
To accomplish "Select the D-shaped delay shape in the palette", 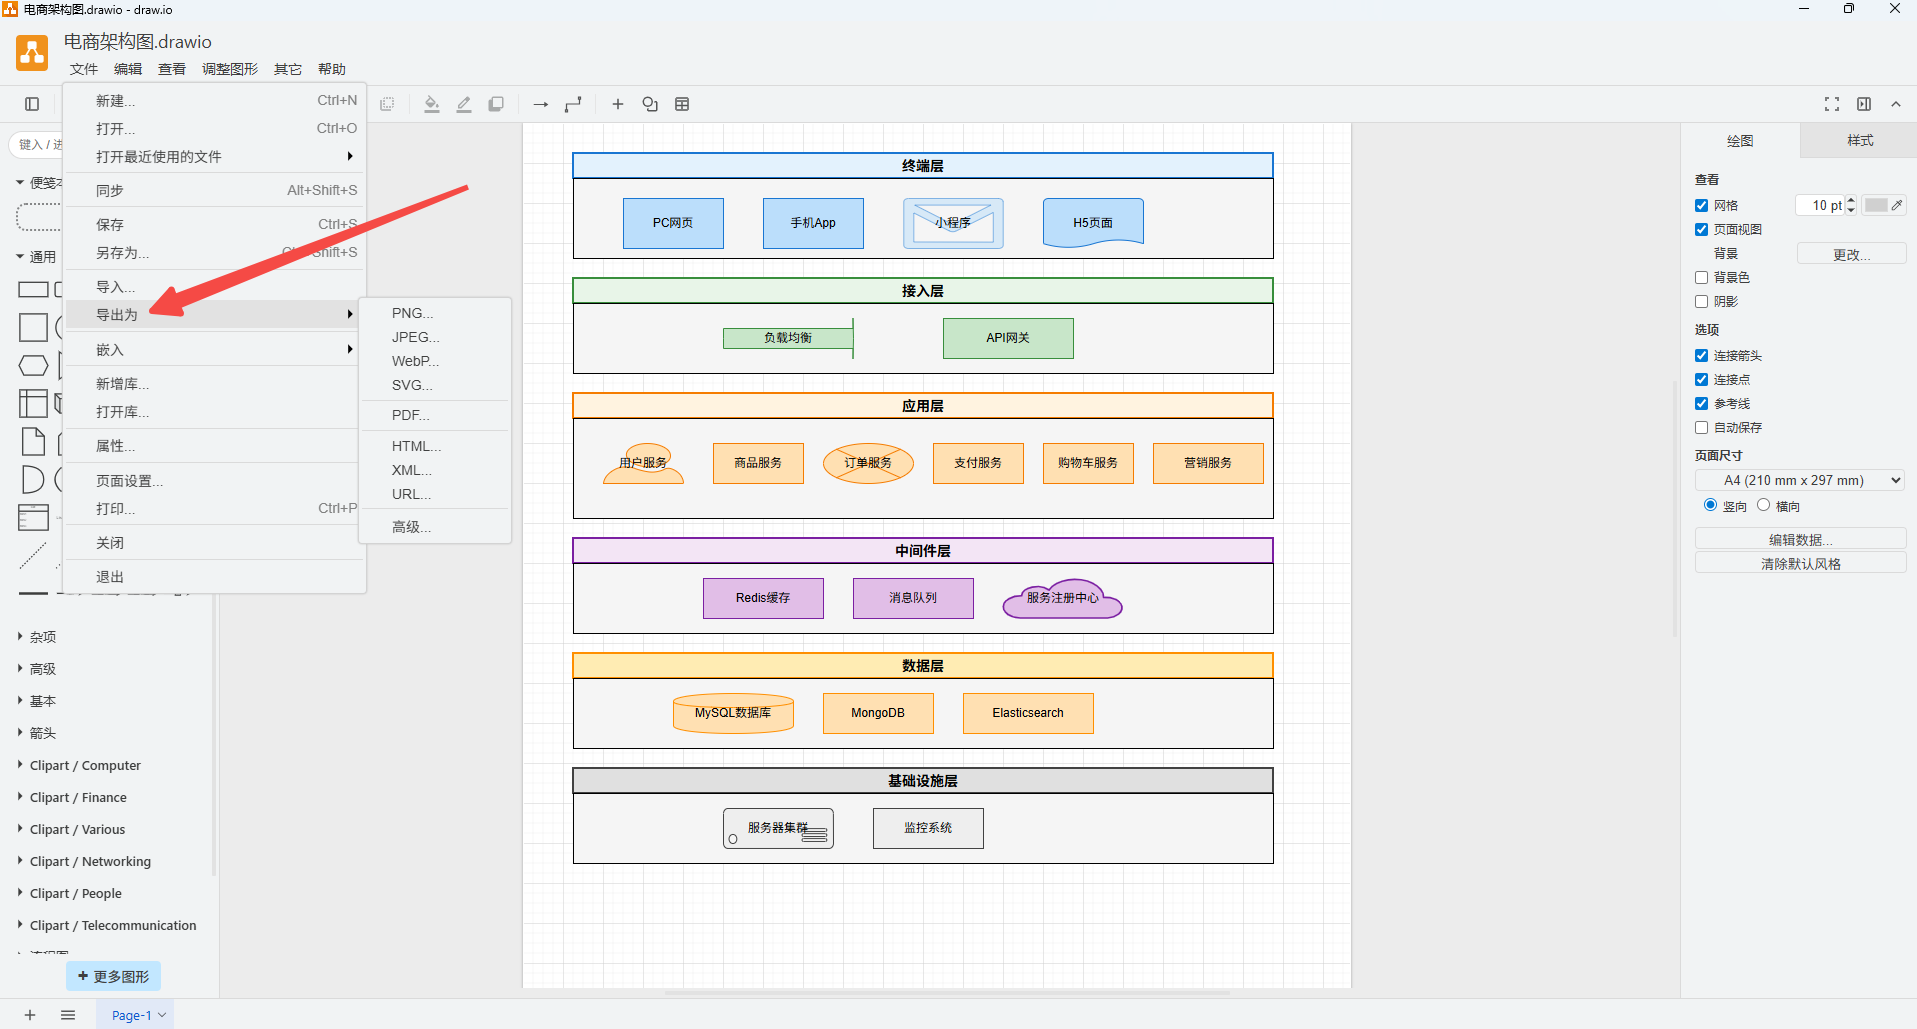I will [x=33, y=479].
